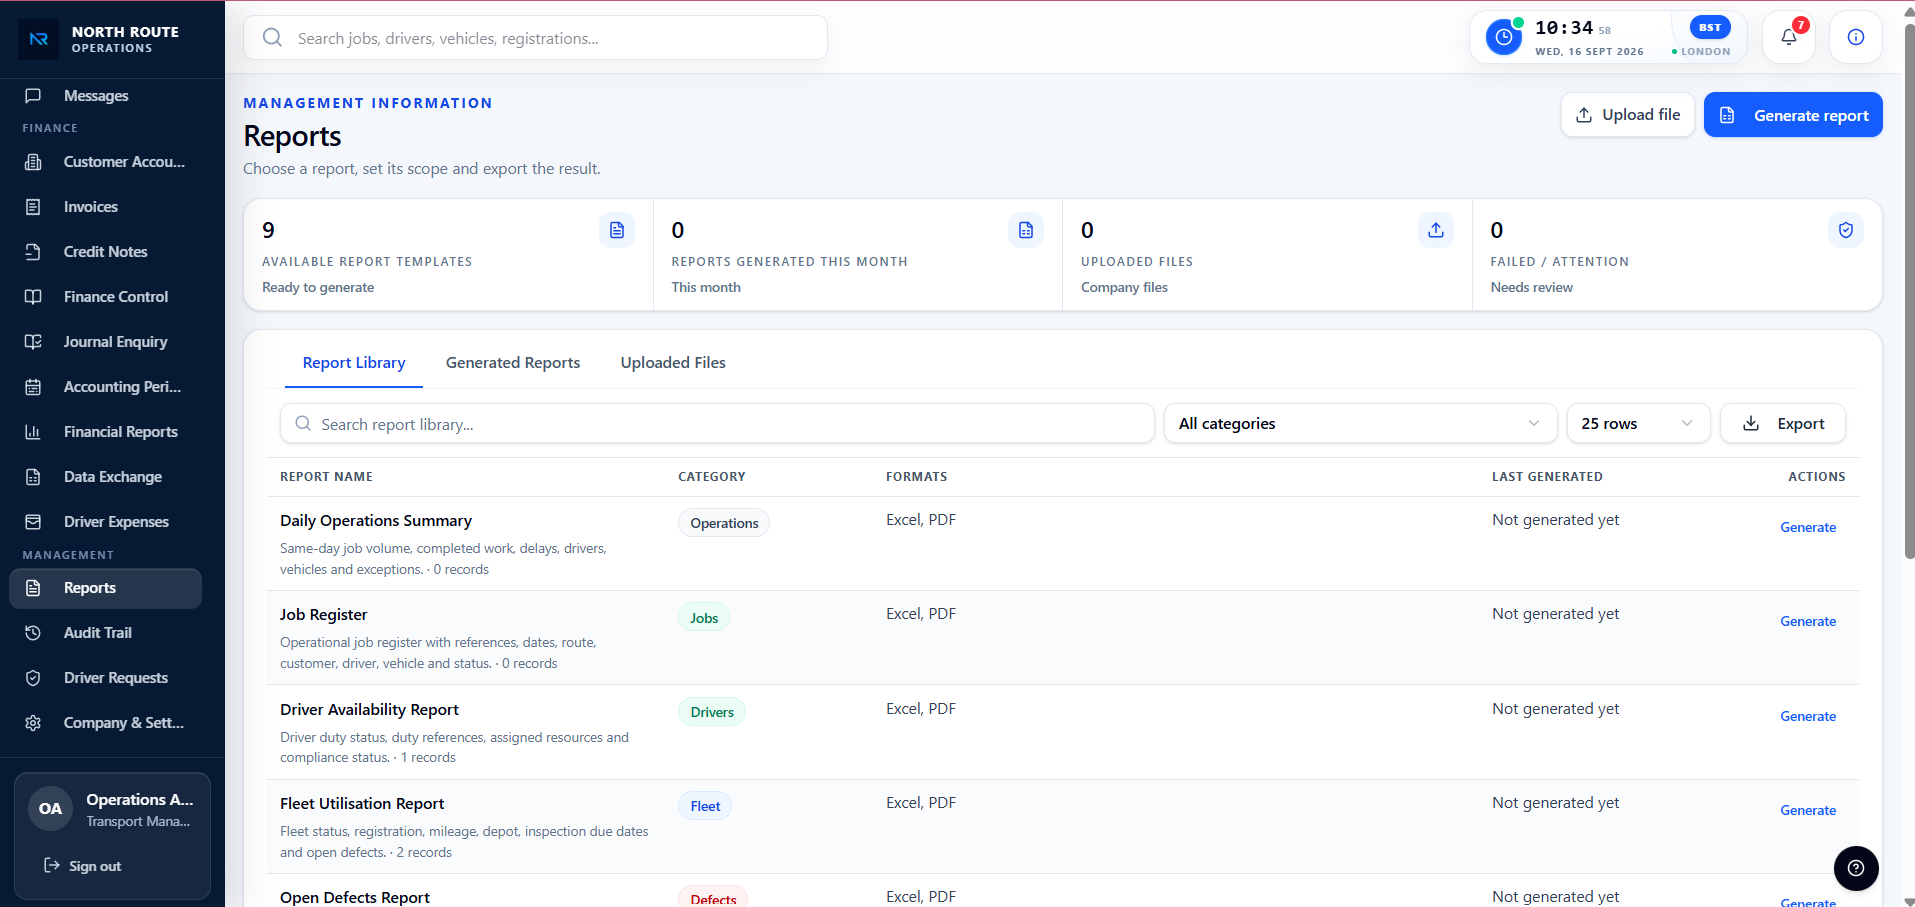Open the notifications bell icon
The image size is (1915, 907).
point(1788,38)
